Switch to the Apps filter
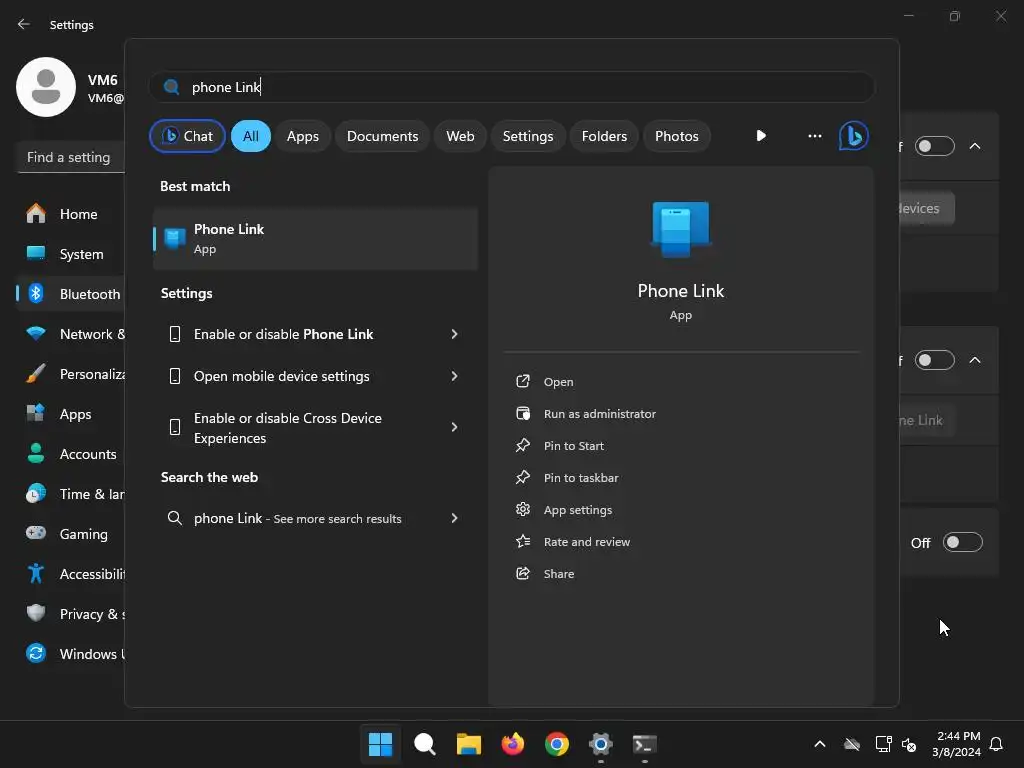Viewport: 1024px width, 768px height. click(x=302, y=136)
